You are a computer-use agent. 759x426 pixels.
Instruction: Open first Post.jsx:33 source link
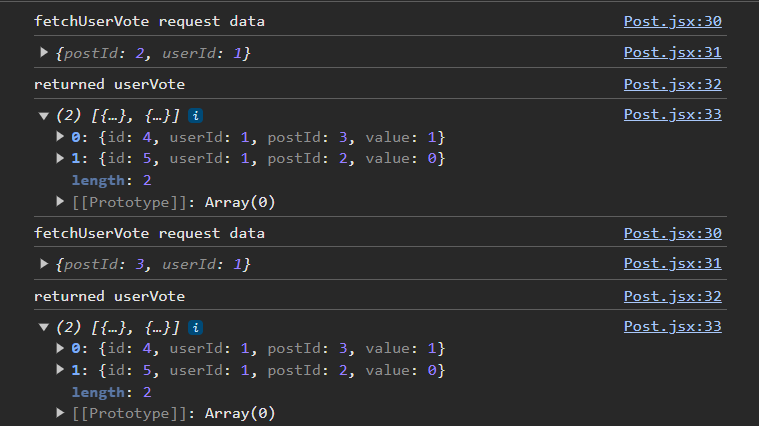point(672,114)
